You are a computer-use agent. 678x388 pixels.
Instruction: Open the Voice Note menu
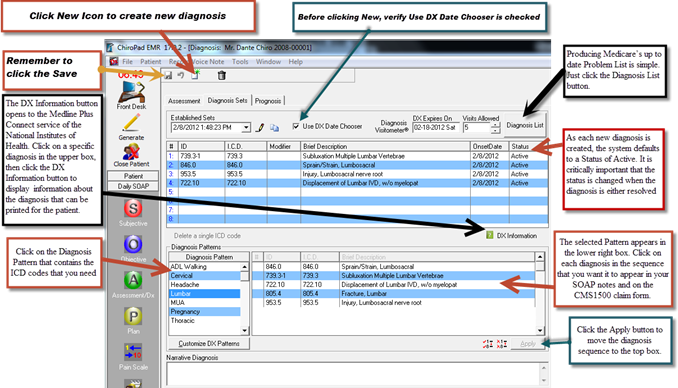[x=208, y=62]
